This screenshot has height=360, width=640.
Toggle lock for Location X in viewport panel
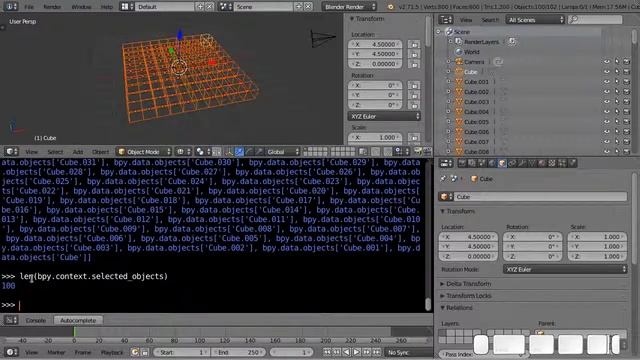pos(414,44)
